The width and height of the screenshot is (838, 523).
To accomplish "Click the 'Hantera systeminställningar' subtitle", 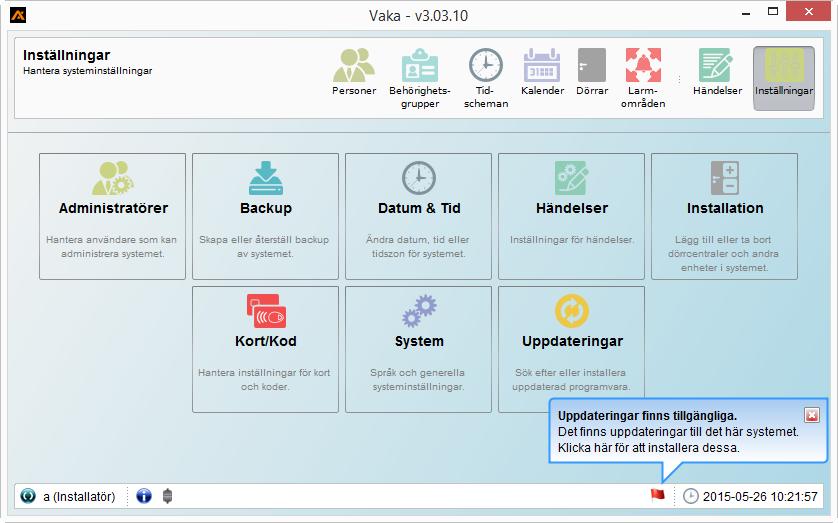I will coord(88,71).
